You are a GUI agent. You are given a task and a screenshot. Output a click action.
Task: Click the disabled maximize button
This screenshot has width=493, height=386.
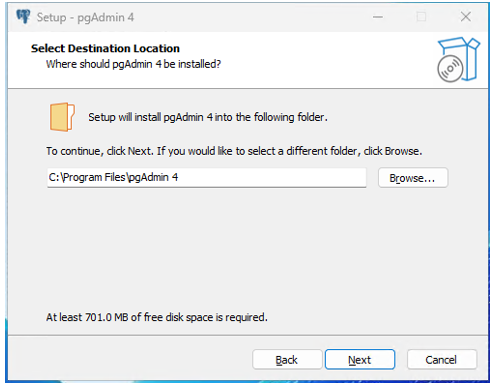tap(421, 17)
